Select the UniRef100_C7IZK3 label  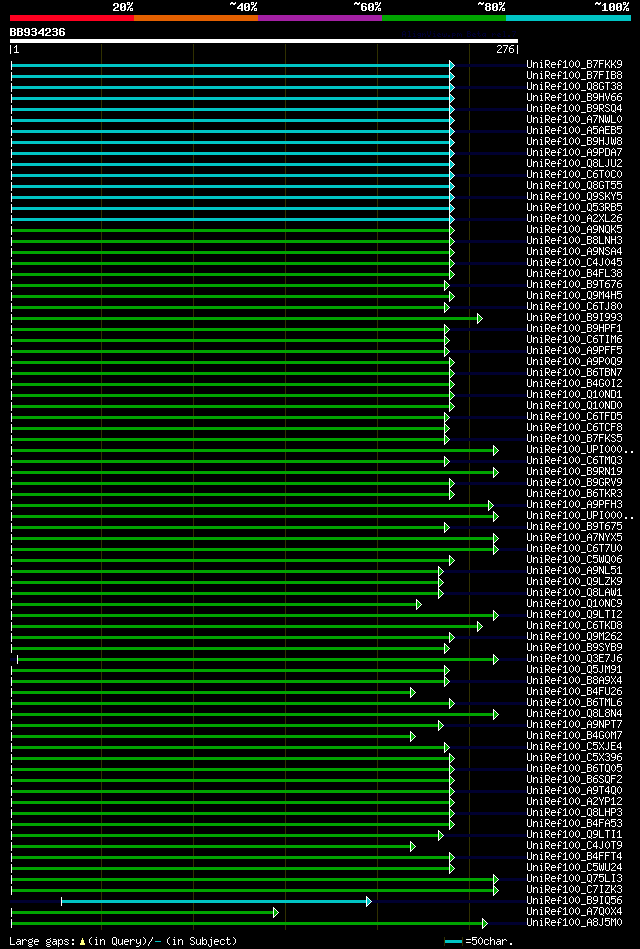click(574, 890)
